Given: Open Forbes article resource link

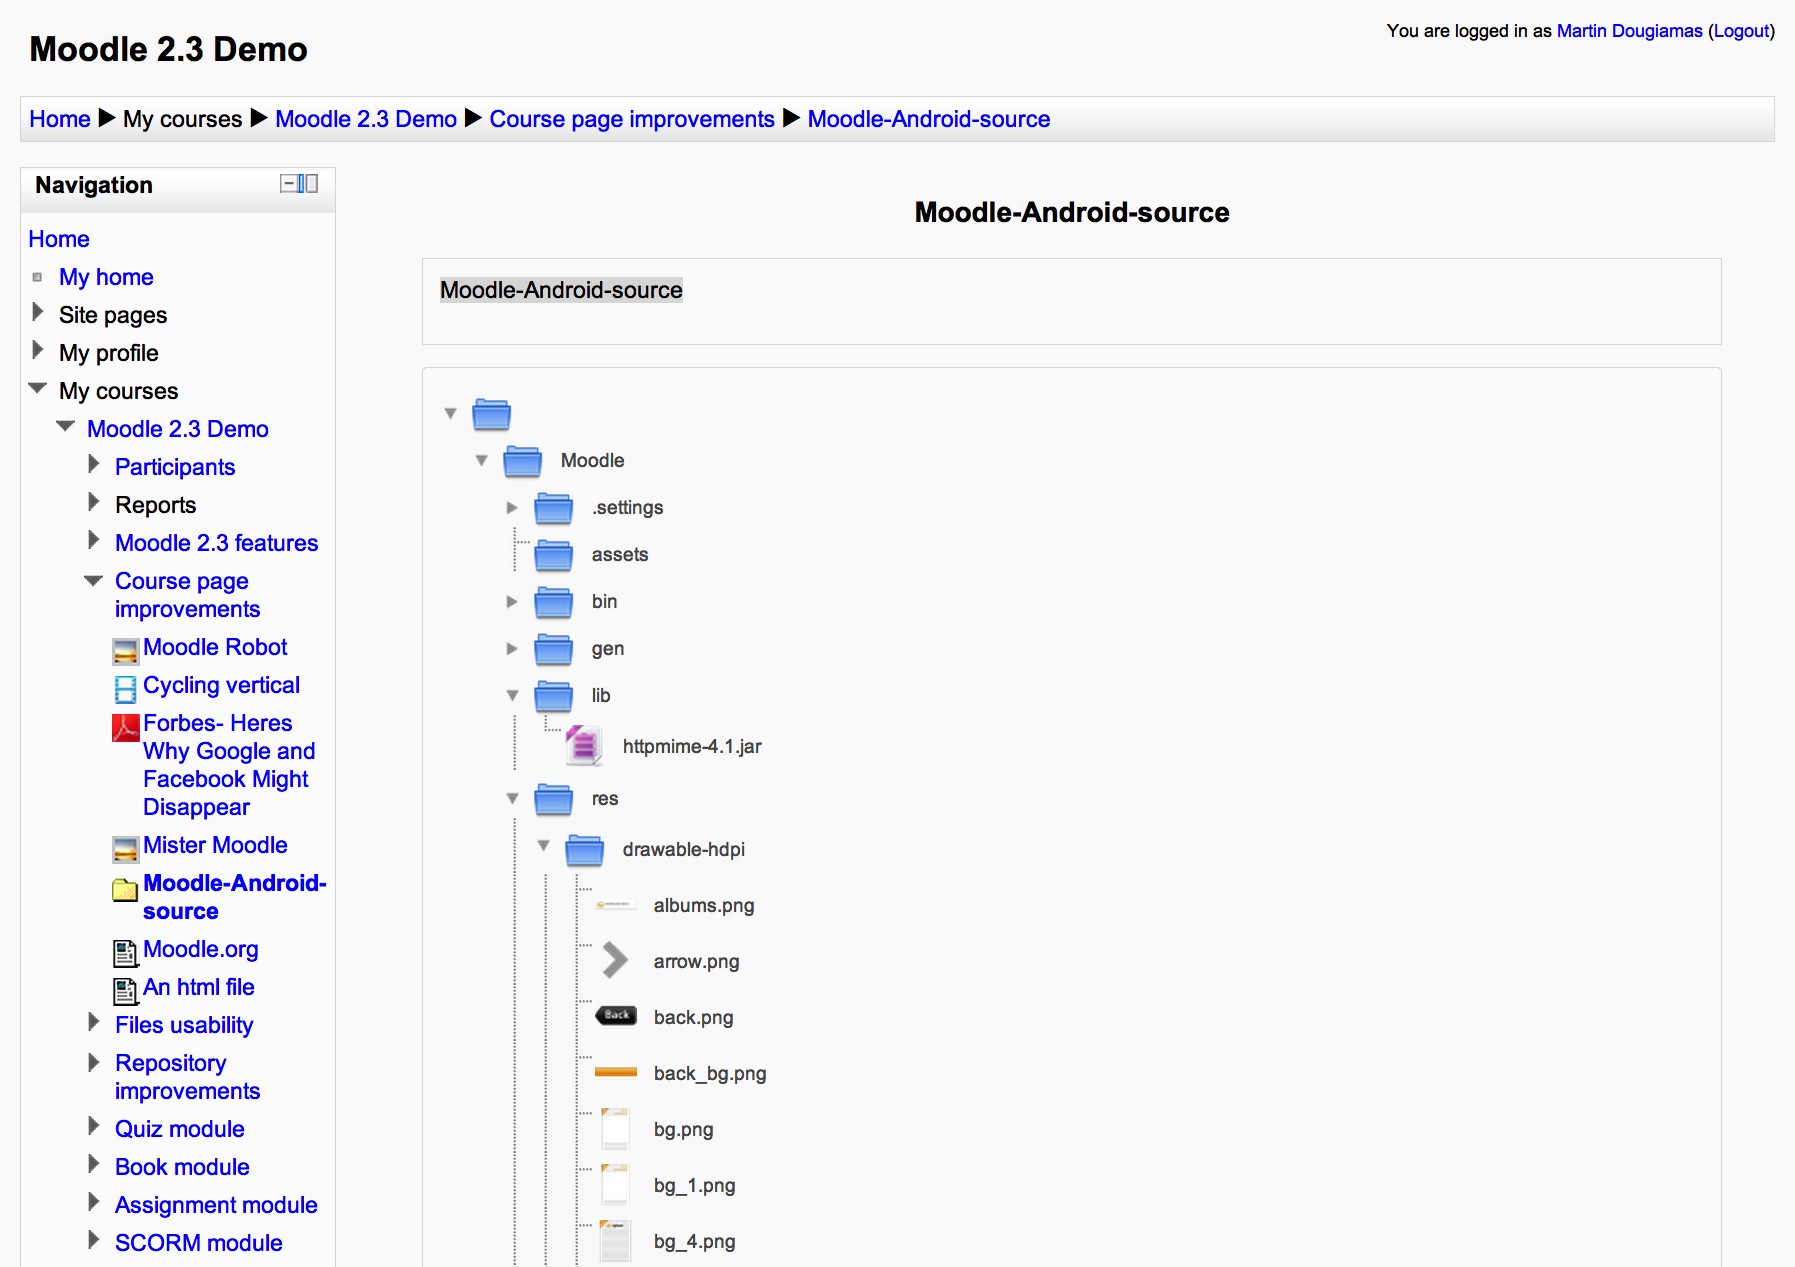Looking at the screenshot, I should (229, 765).
